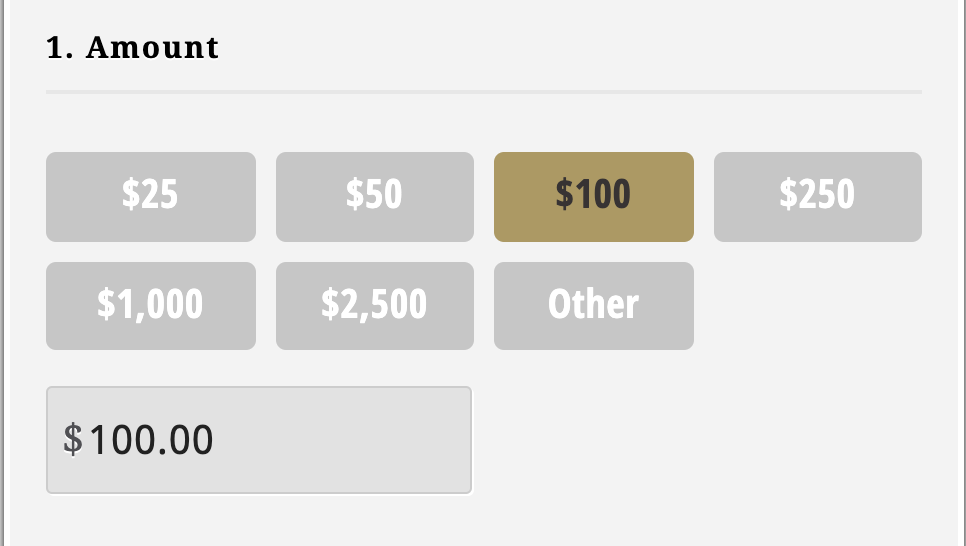
Task: Set the donation to $250
Action: 817,196
